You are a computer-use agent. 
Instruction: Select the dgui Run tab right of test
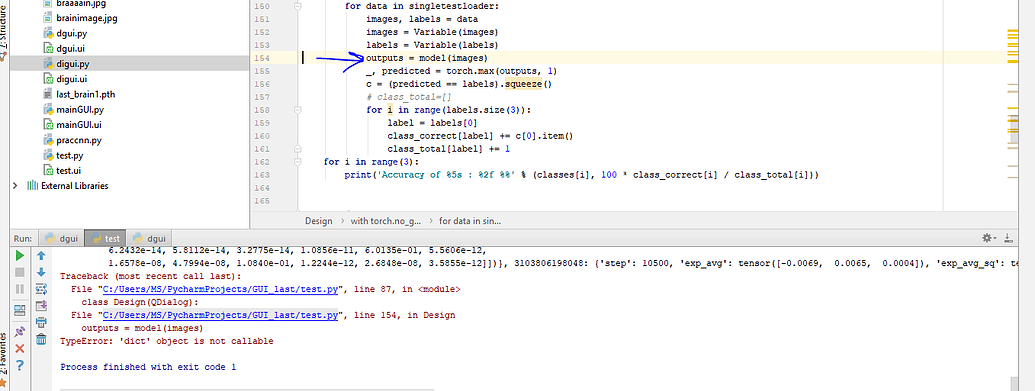(150, 238)
